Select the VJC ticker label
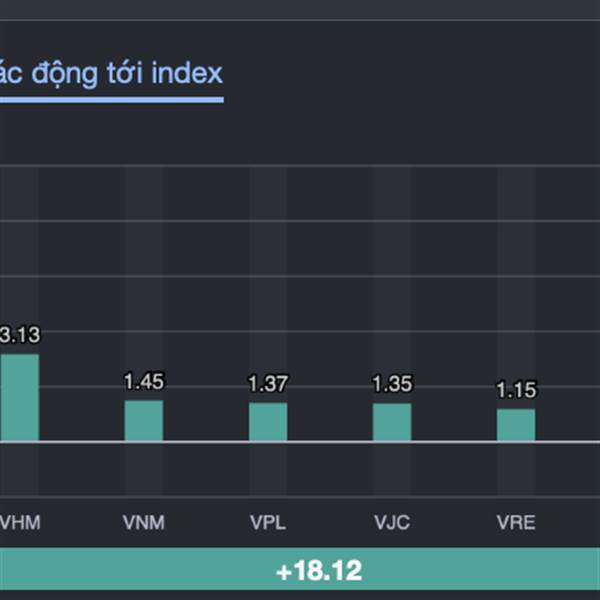The height and width of the screenshot is (600, 600). point(392,522)
